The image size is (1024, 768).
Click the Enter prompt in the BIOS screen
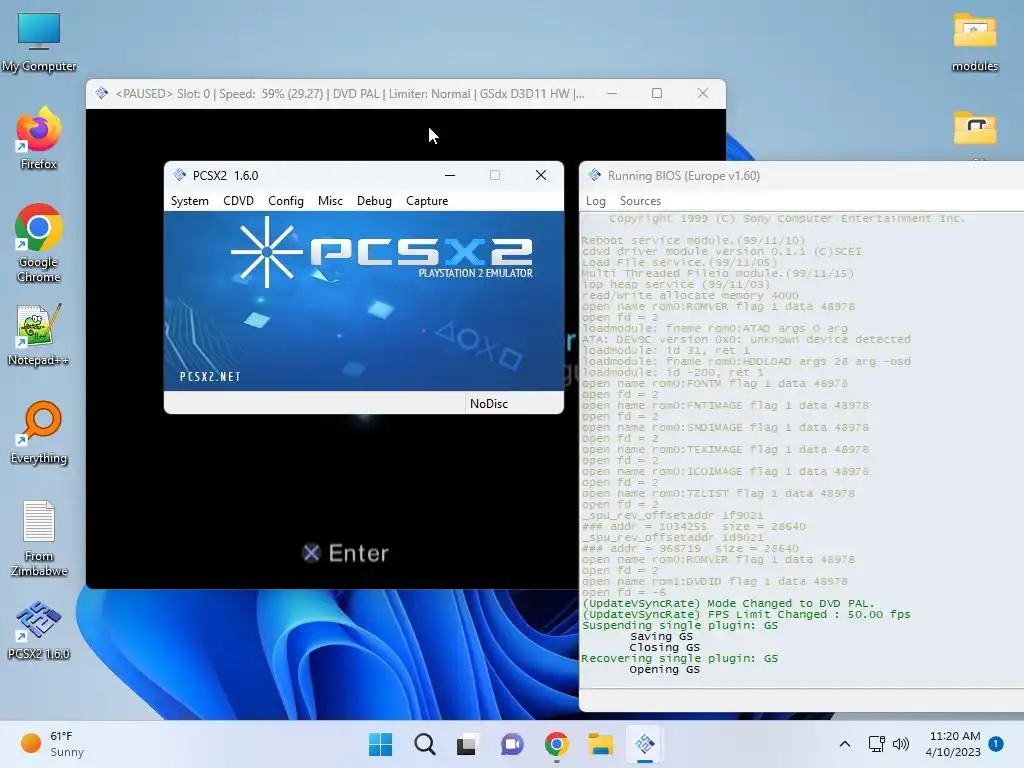pos(346,553)
